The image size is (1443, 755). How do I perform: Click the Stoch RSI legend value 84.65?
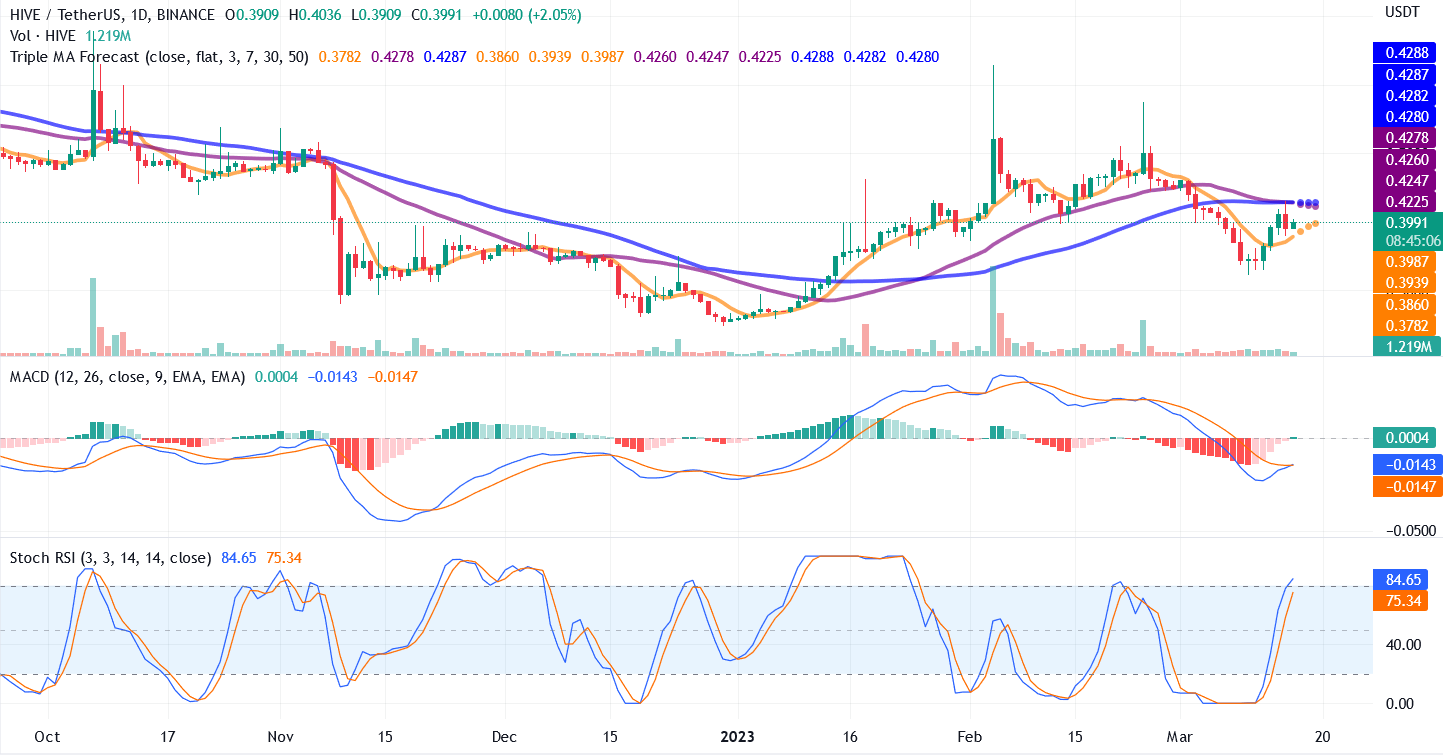pyautogui.click(x=238, y=557)
